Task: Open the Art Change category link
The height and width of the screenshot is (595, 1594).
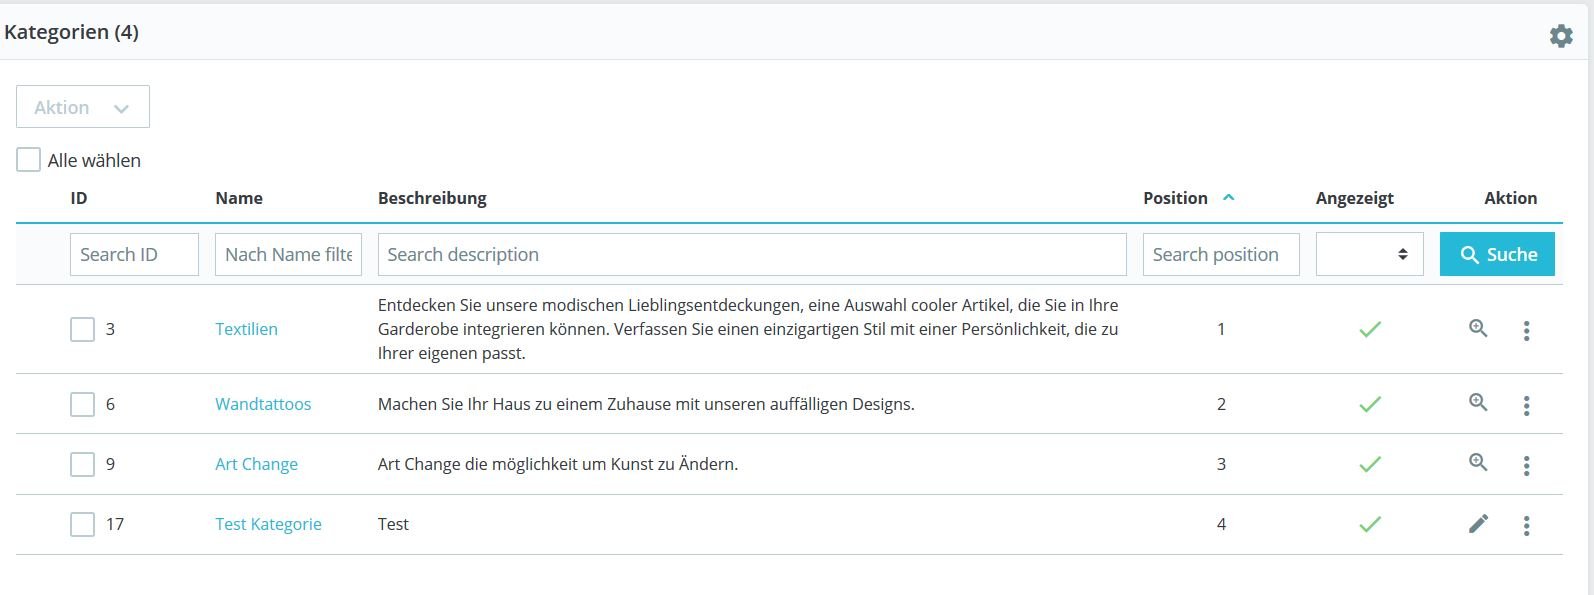Action: click(x=256, y=464)
